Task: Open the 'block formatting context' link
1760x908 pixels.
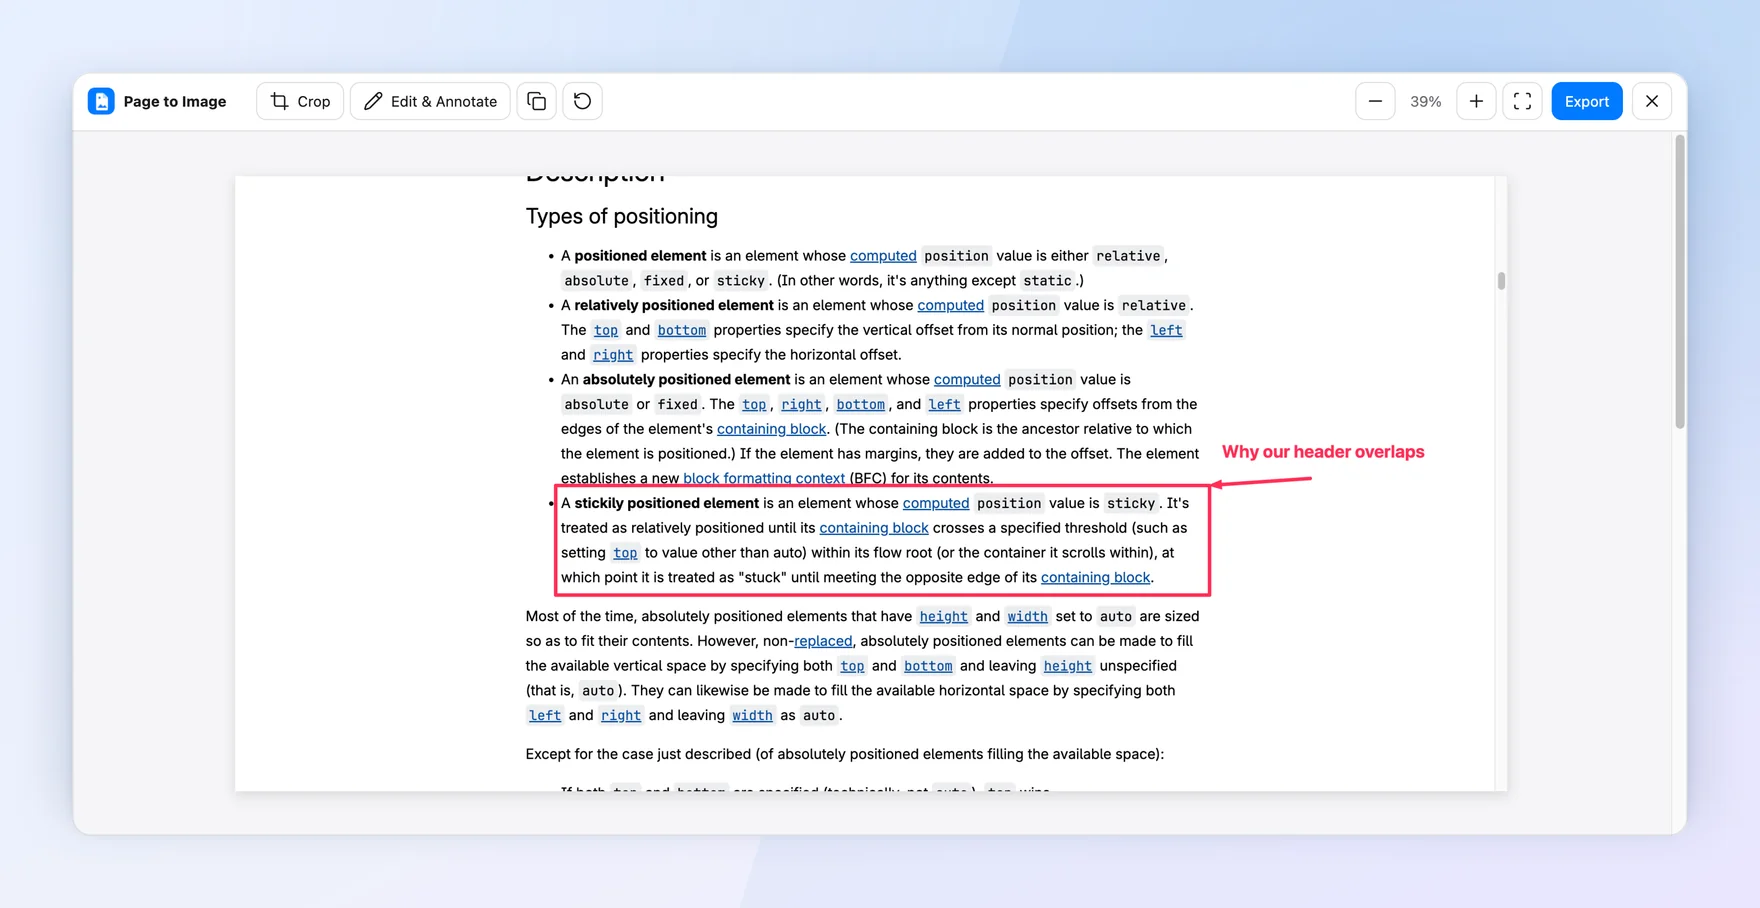Action: [764, 478]
